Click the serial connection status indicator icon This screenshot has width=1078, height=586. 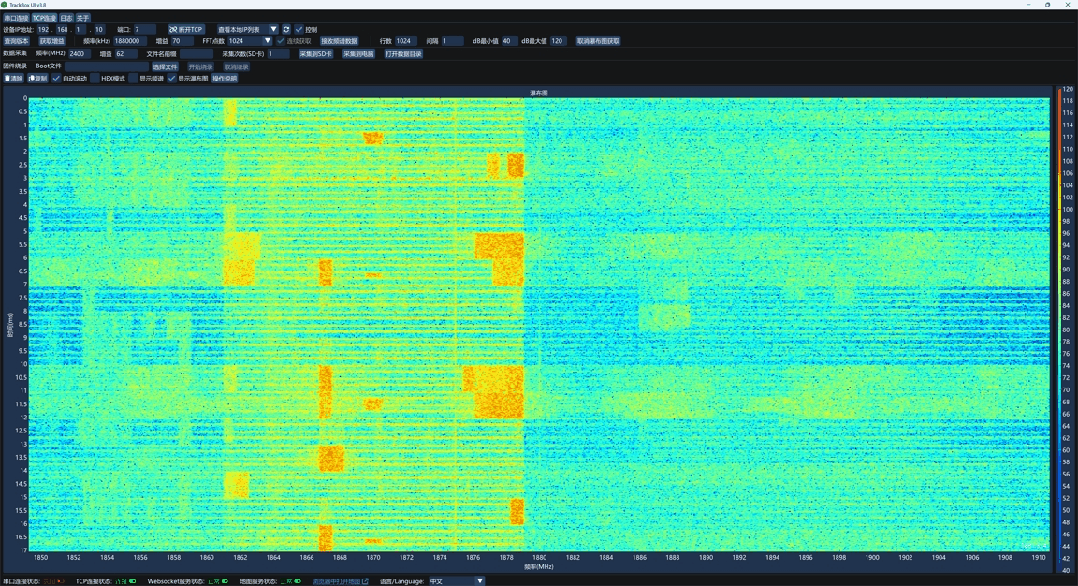point(60,581)
